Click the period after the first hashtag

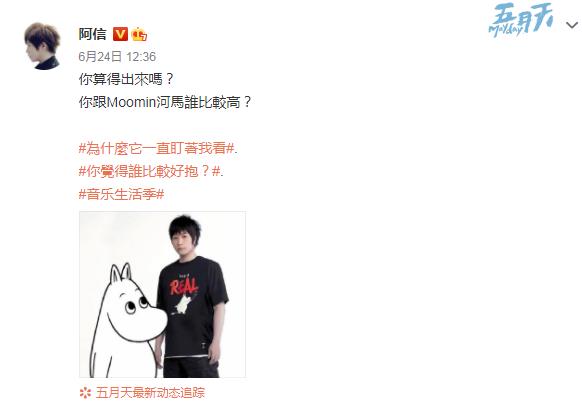236,149
